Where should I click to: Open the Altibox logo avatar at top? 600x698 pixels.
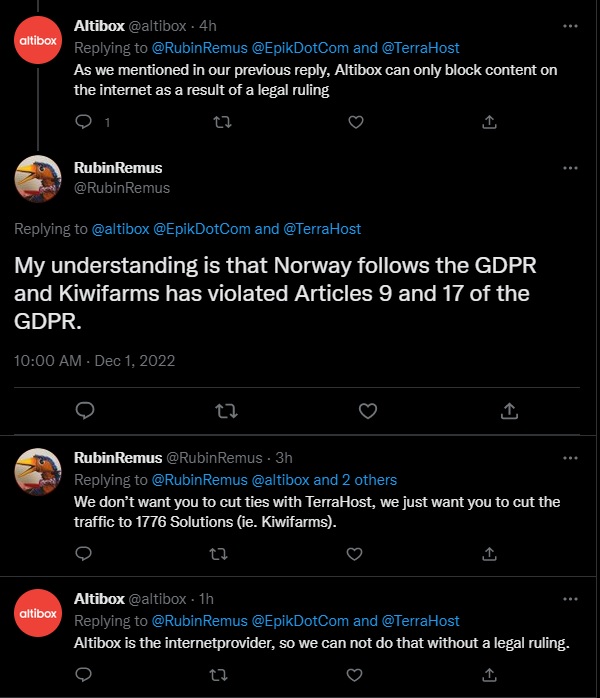(x=40, y=42)
